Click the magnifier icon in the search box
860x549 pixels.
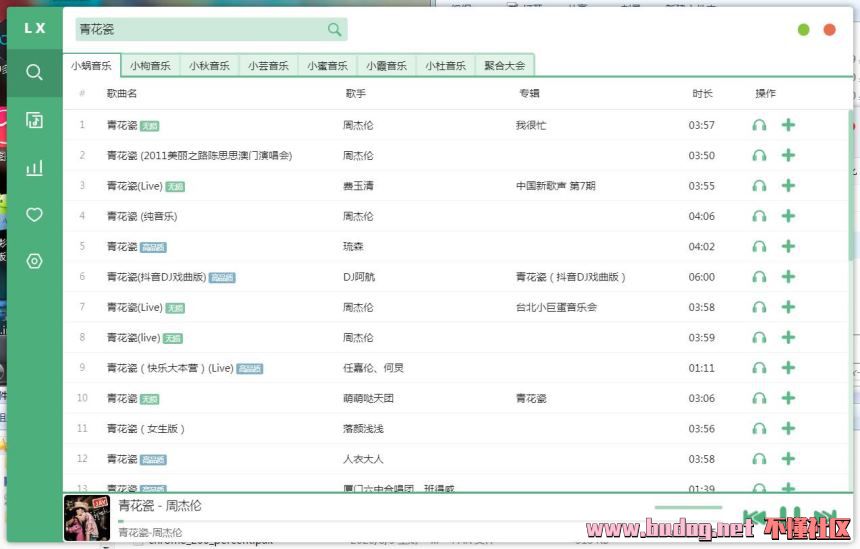[x=334, y=30]
